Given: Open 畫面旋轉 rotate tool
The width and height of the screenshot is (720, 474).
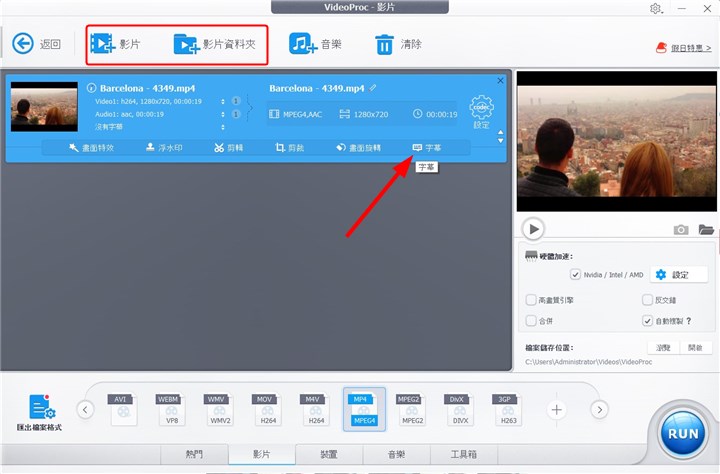Looking at the screenshot, I should pos(358,148).
